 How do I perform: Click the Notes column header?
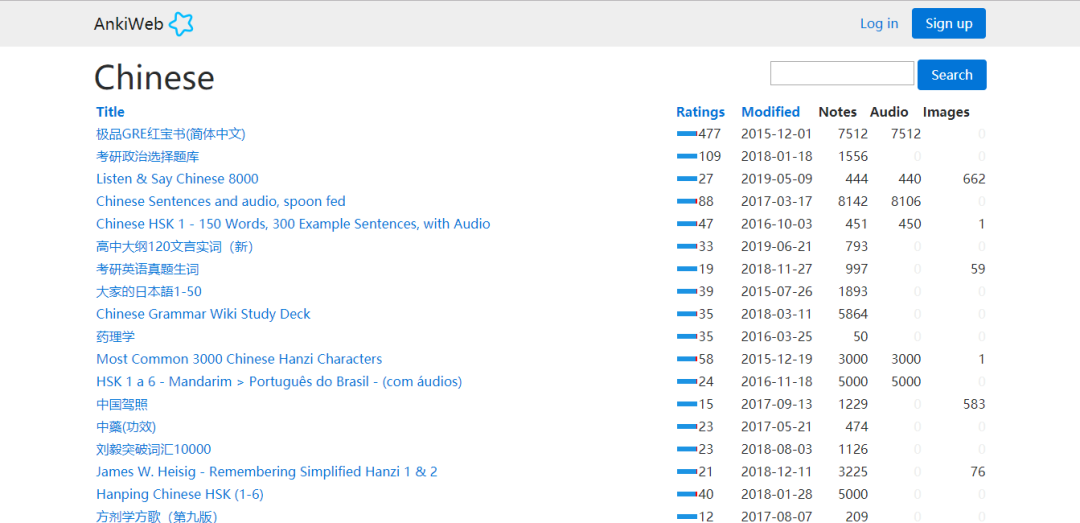tap(838, 112)
